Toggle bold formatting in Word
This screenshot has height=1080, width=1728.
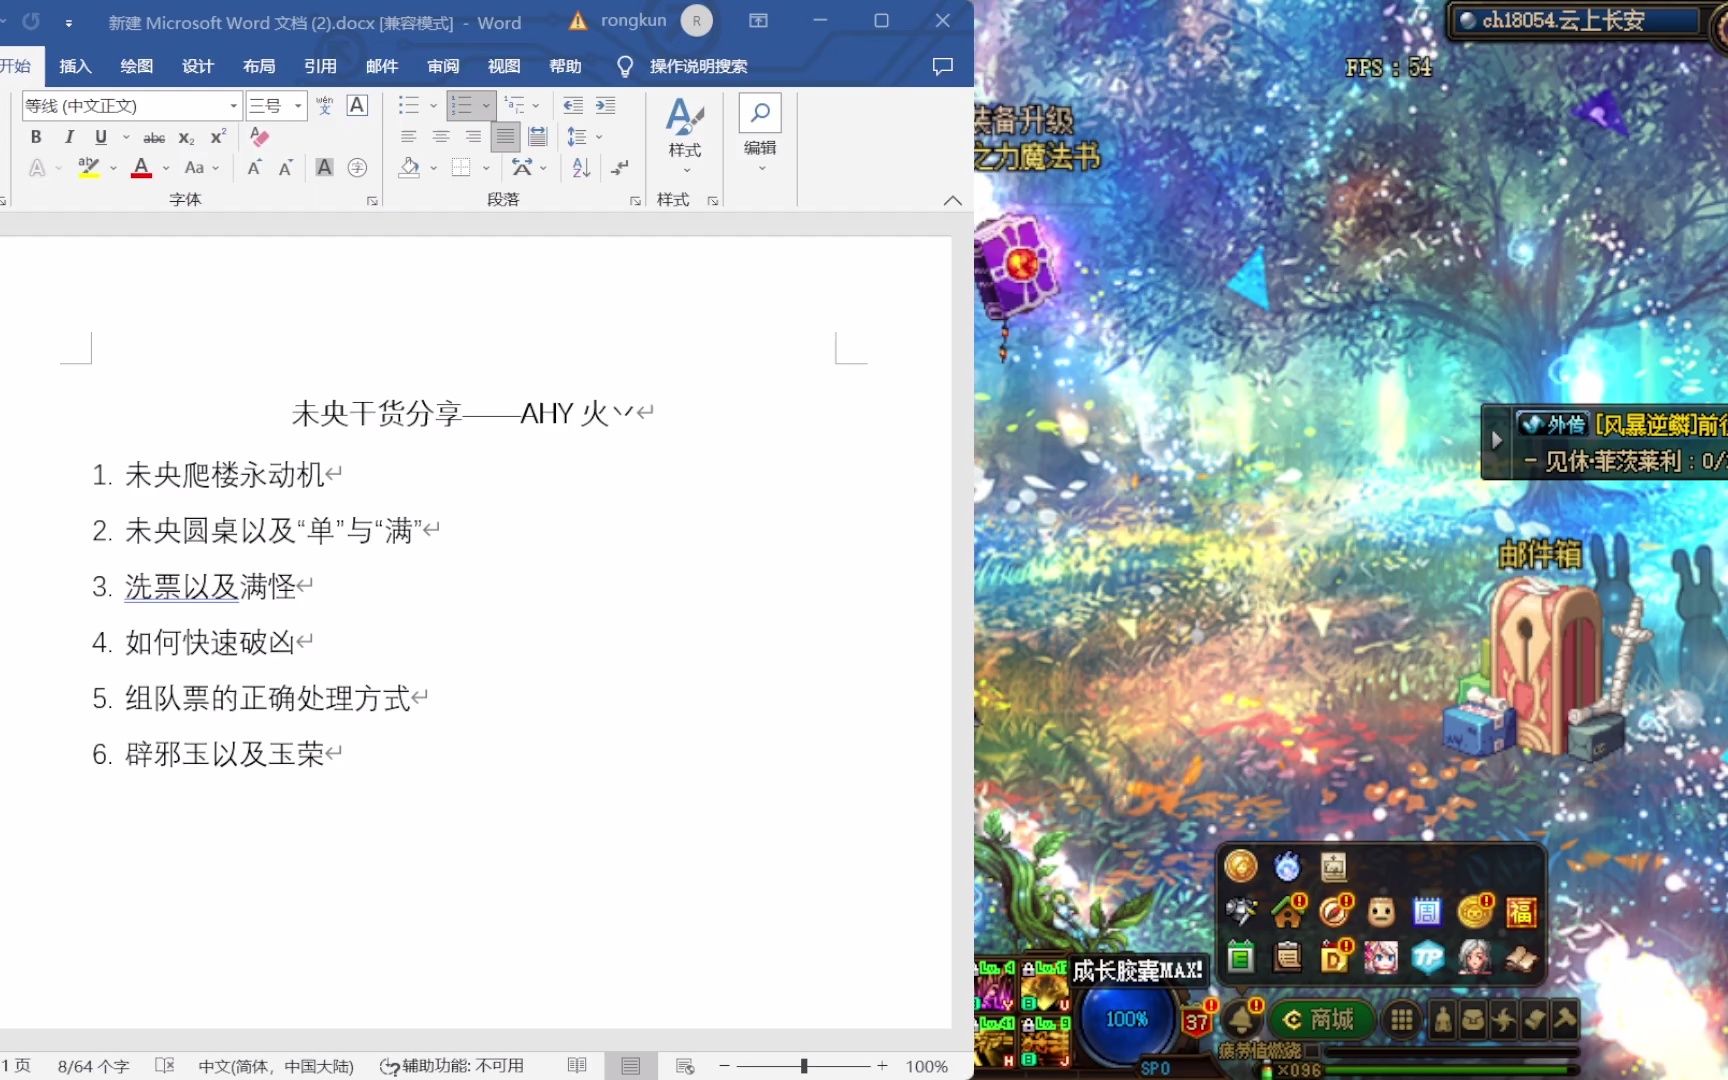36,137
